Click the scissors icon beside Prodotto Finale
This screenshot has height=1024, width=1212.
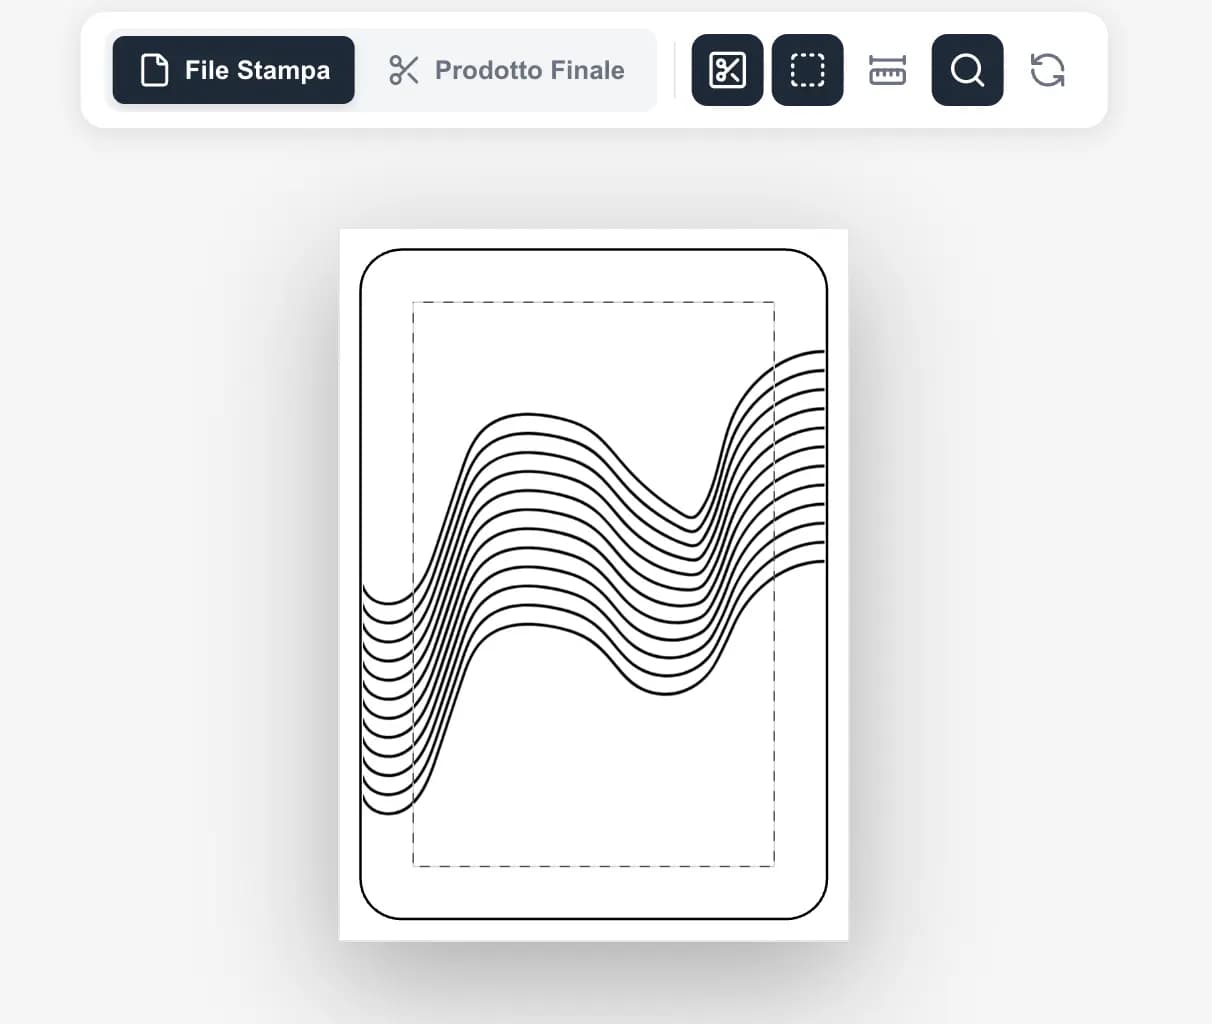tap(404, 70)
